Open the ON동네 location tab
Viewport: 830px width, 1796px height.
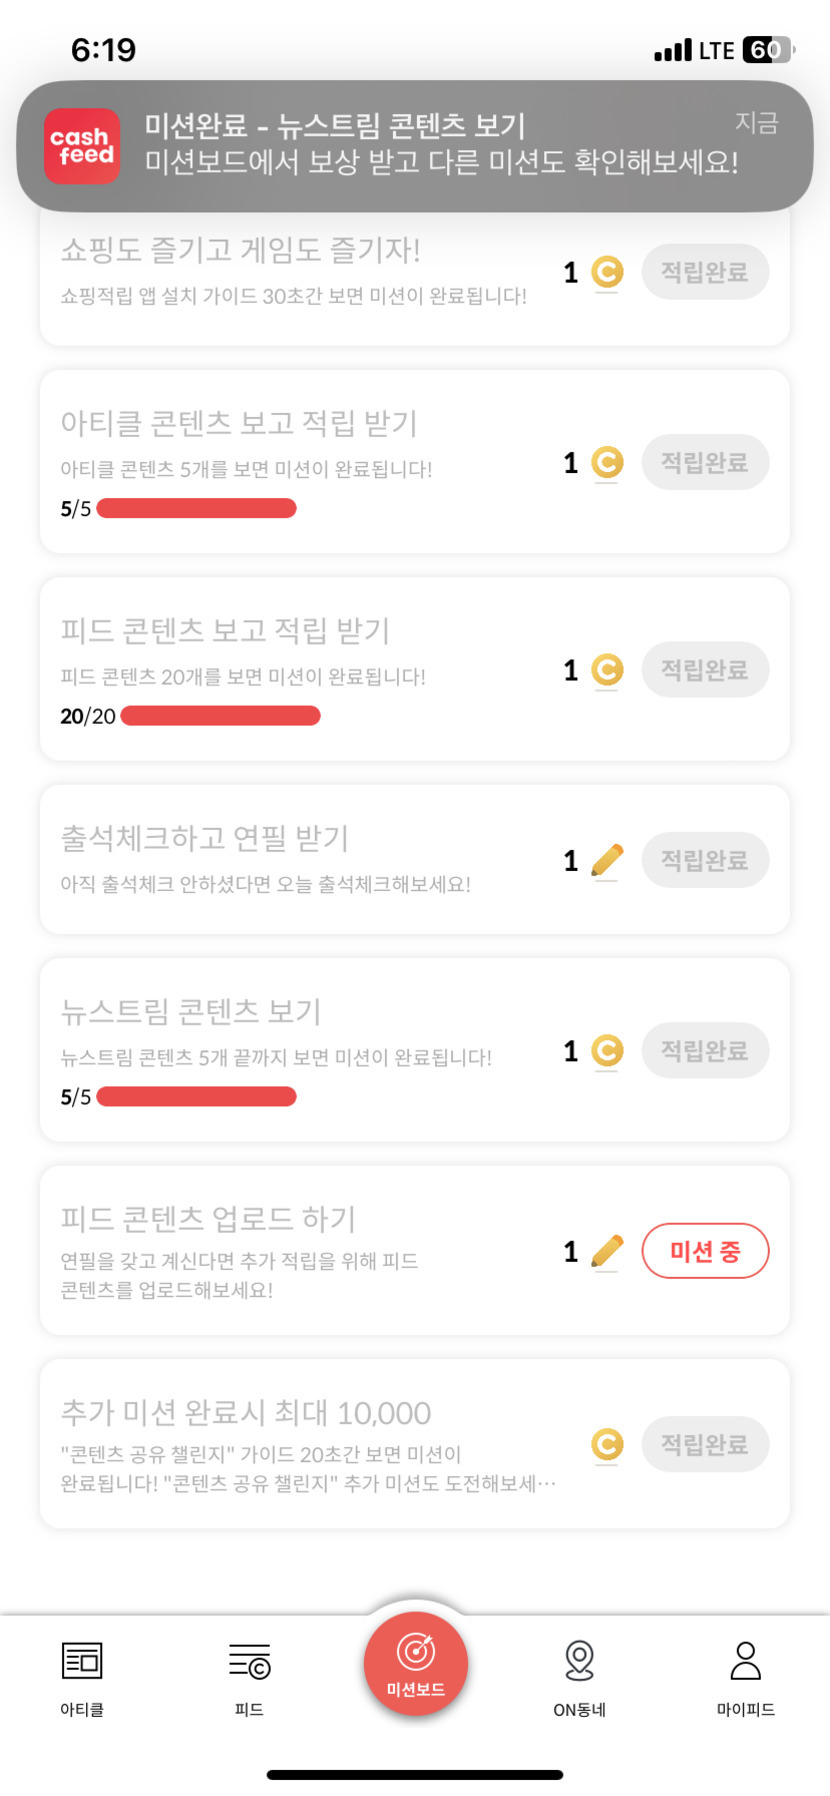580,1662
